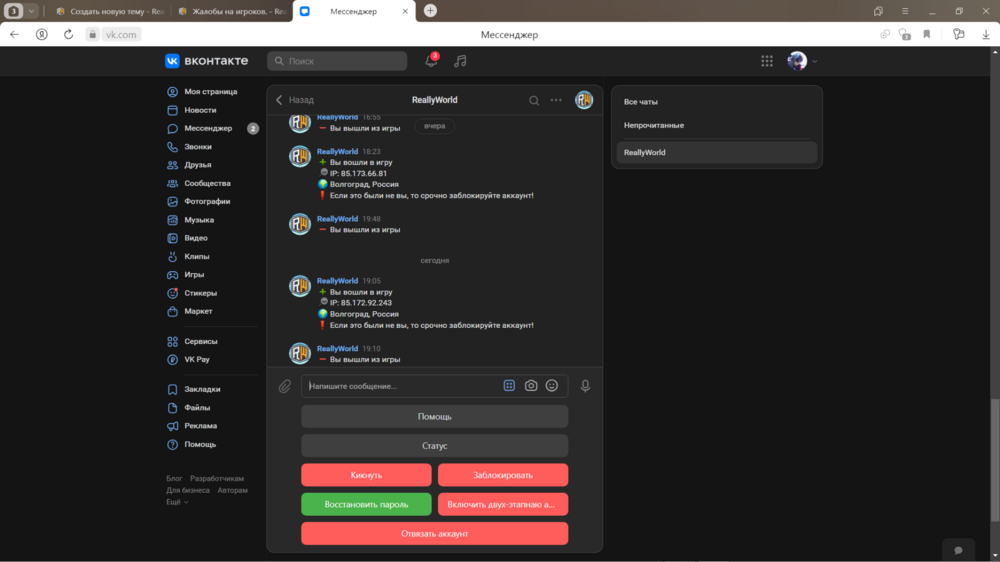Open the Разработчикам footer link
The height and width of the screenshot is (562, 1000).
tap(217, 478)
